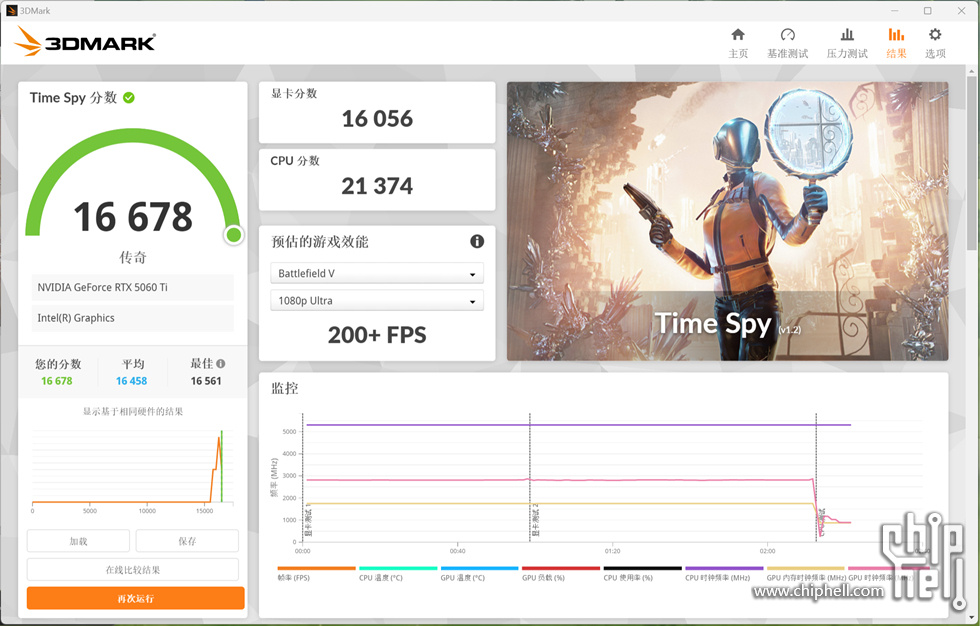
Task: Minimize the 3DMark window
Action: (x=894, y=11)
